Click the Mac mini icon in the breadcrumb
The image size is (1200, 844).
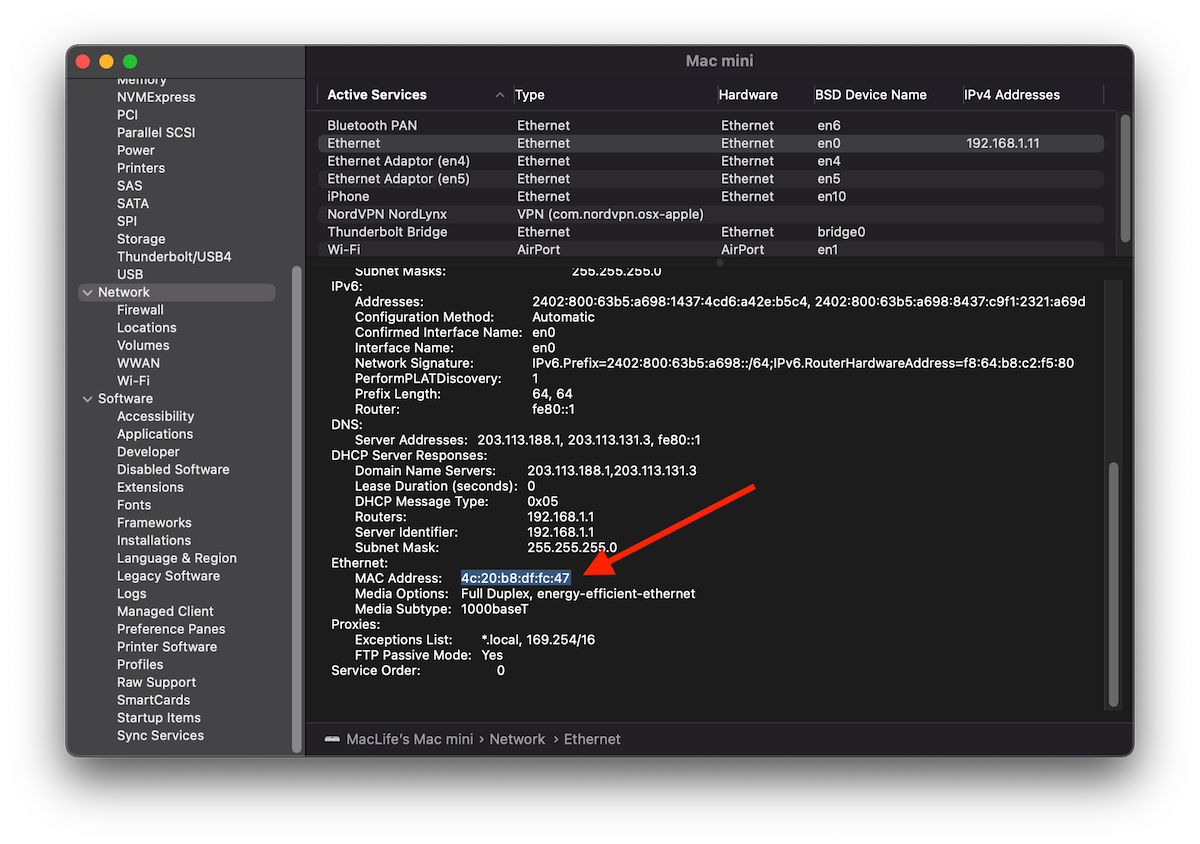click(x=333, y=739)
